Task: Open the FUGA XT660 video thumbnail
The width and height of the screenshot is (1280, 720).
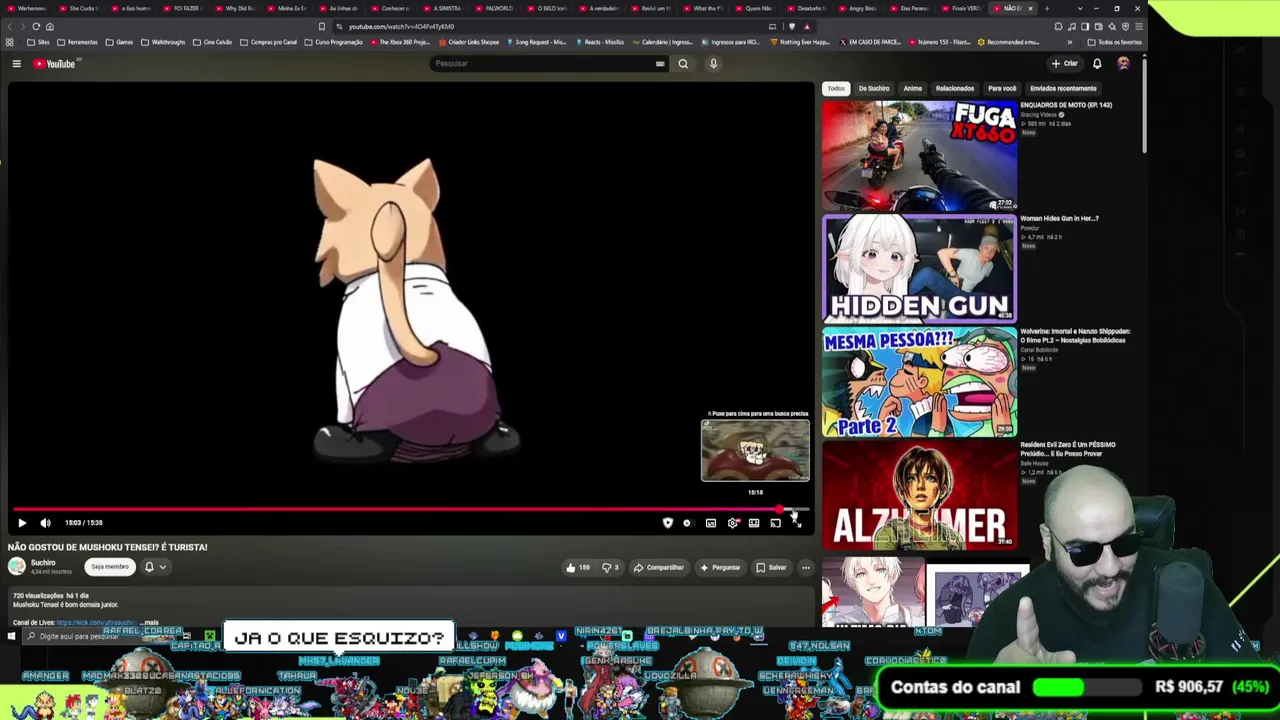Action: [919, 155]
